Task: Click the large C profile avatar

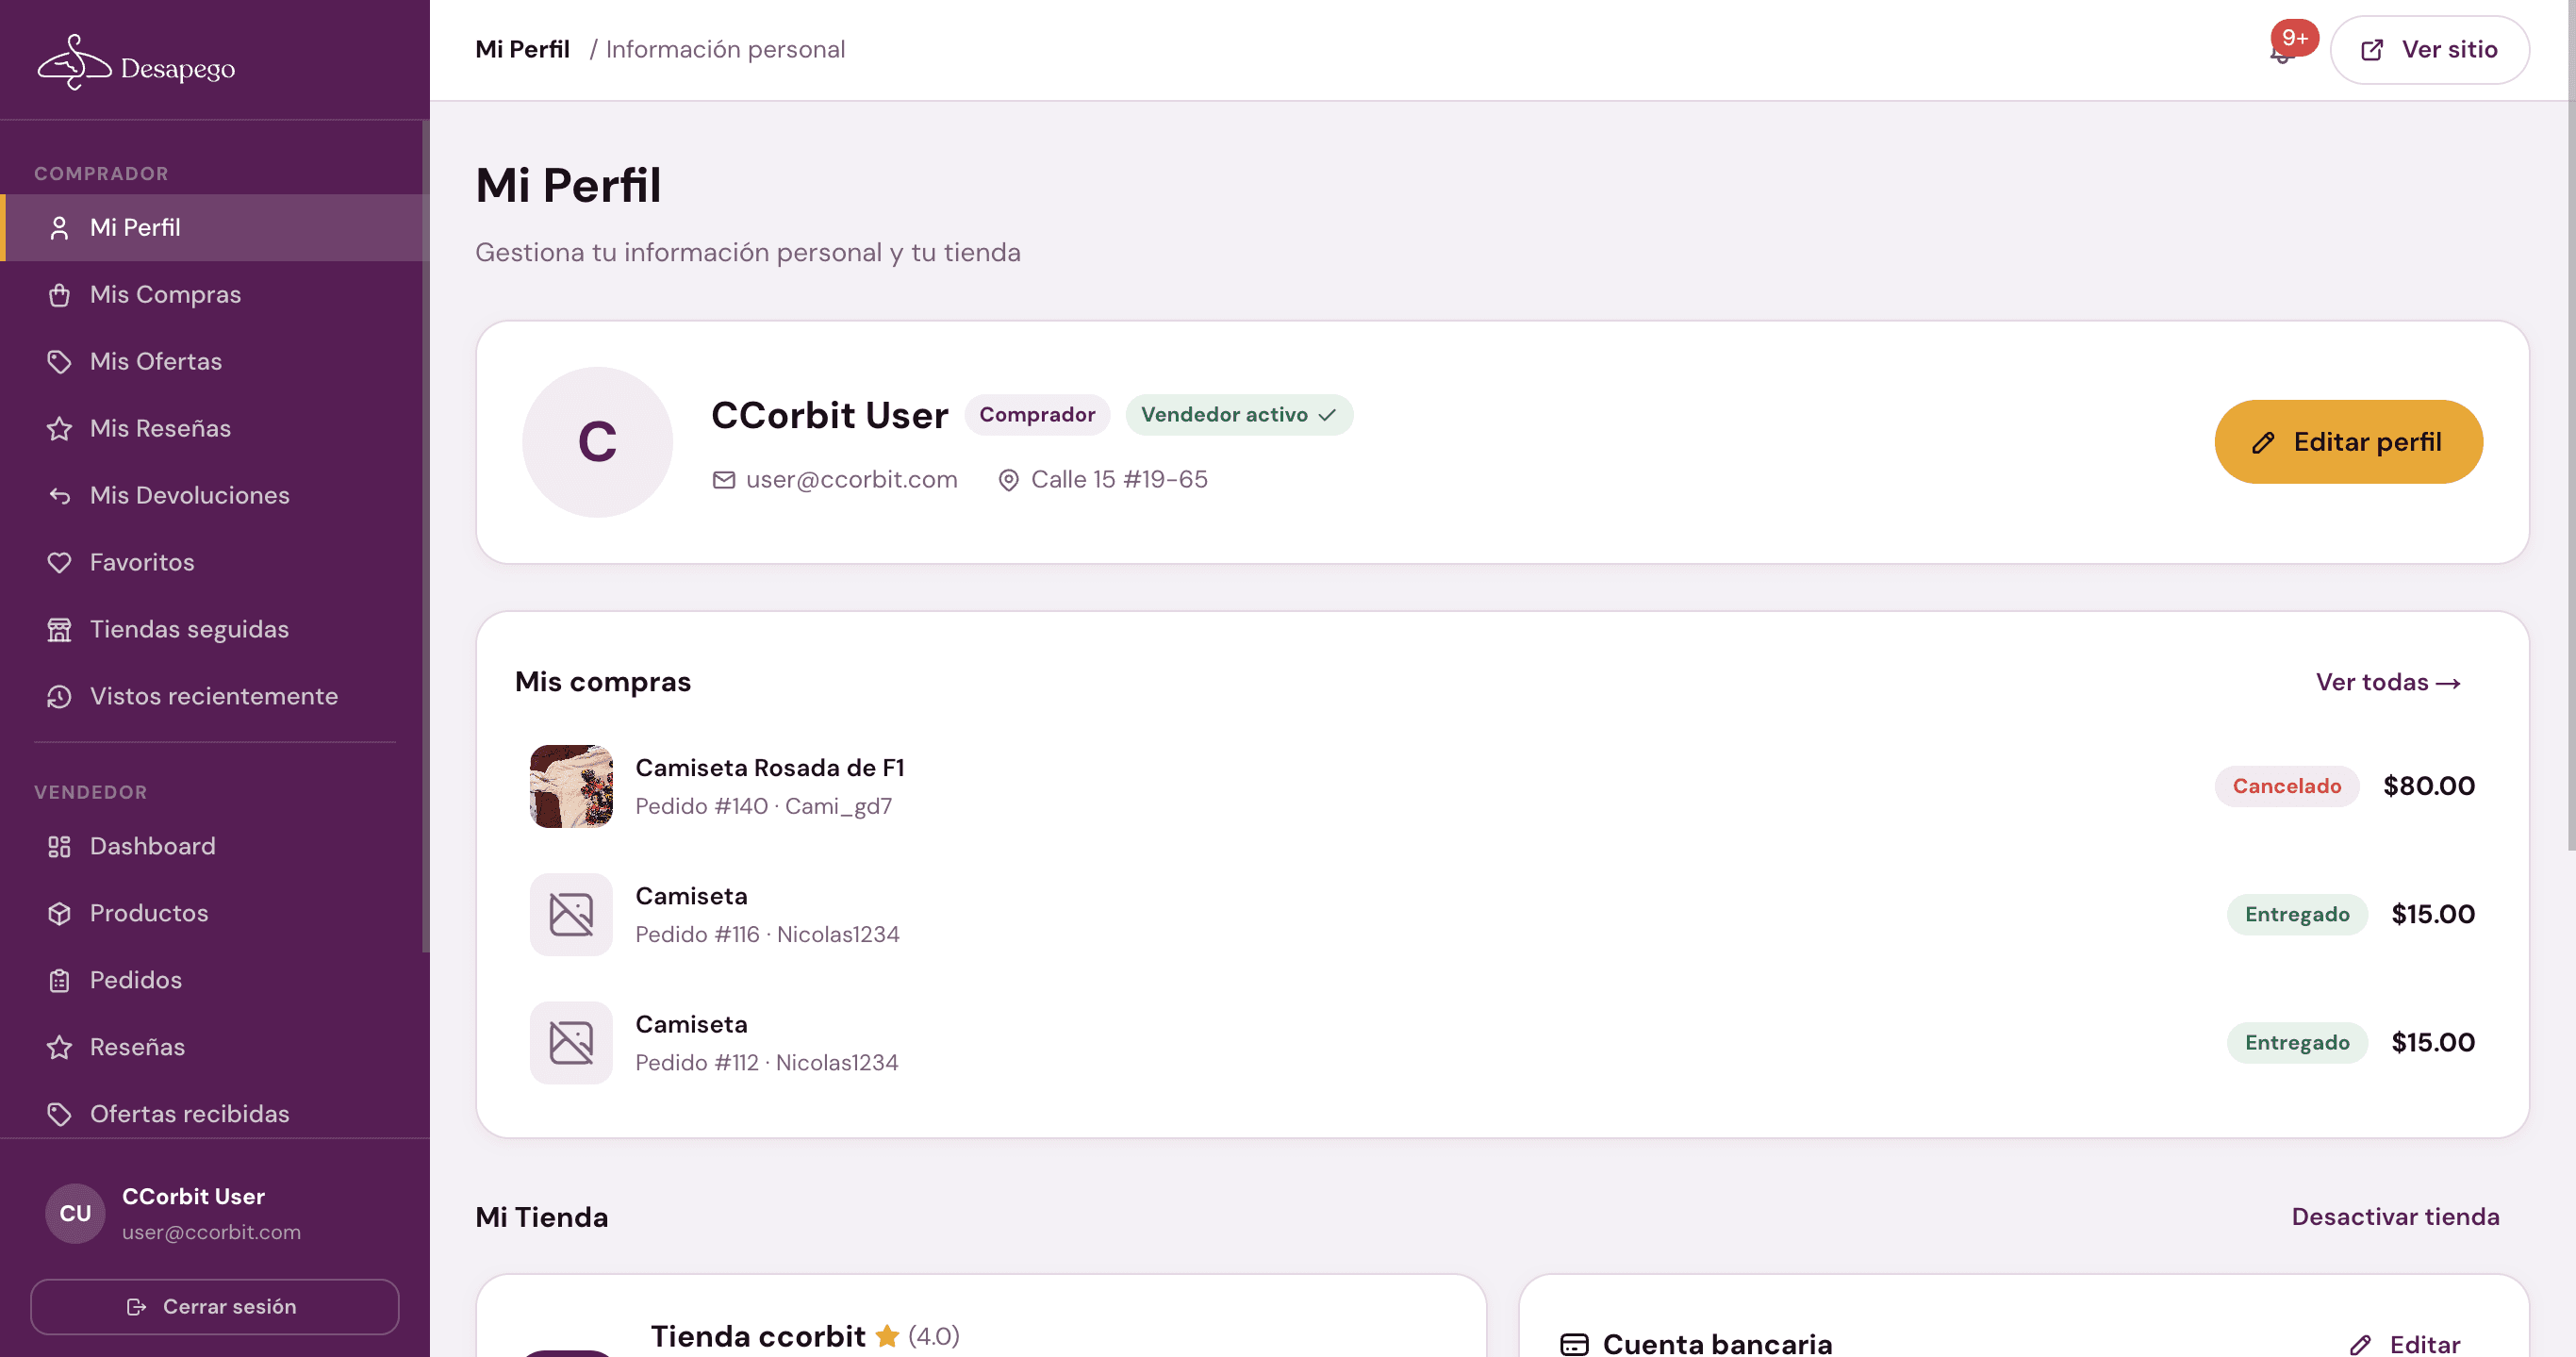Action: [597, 442]
